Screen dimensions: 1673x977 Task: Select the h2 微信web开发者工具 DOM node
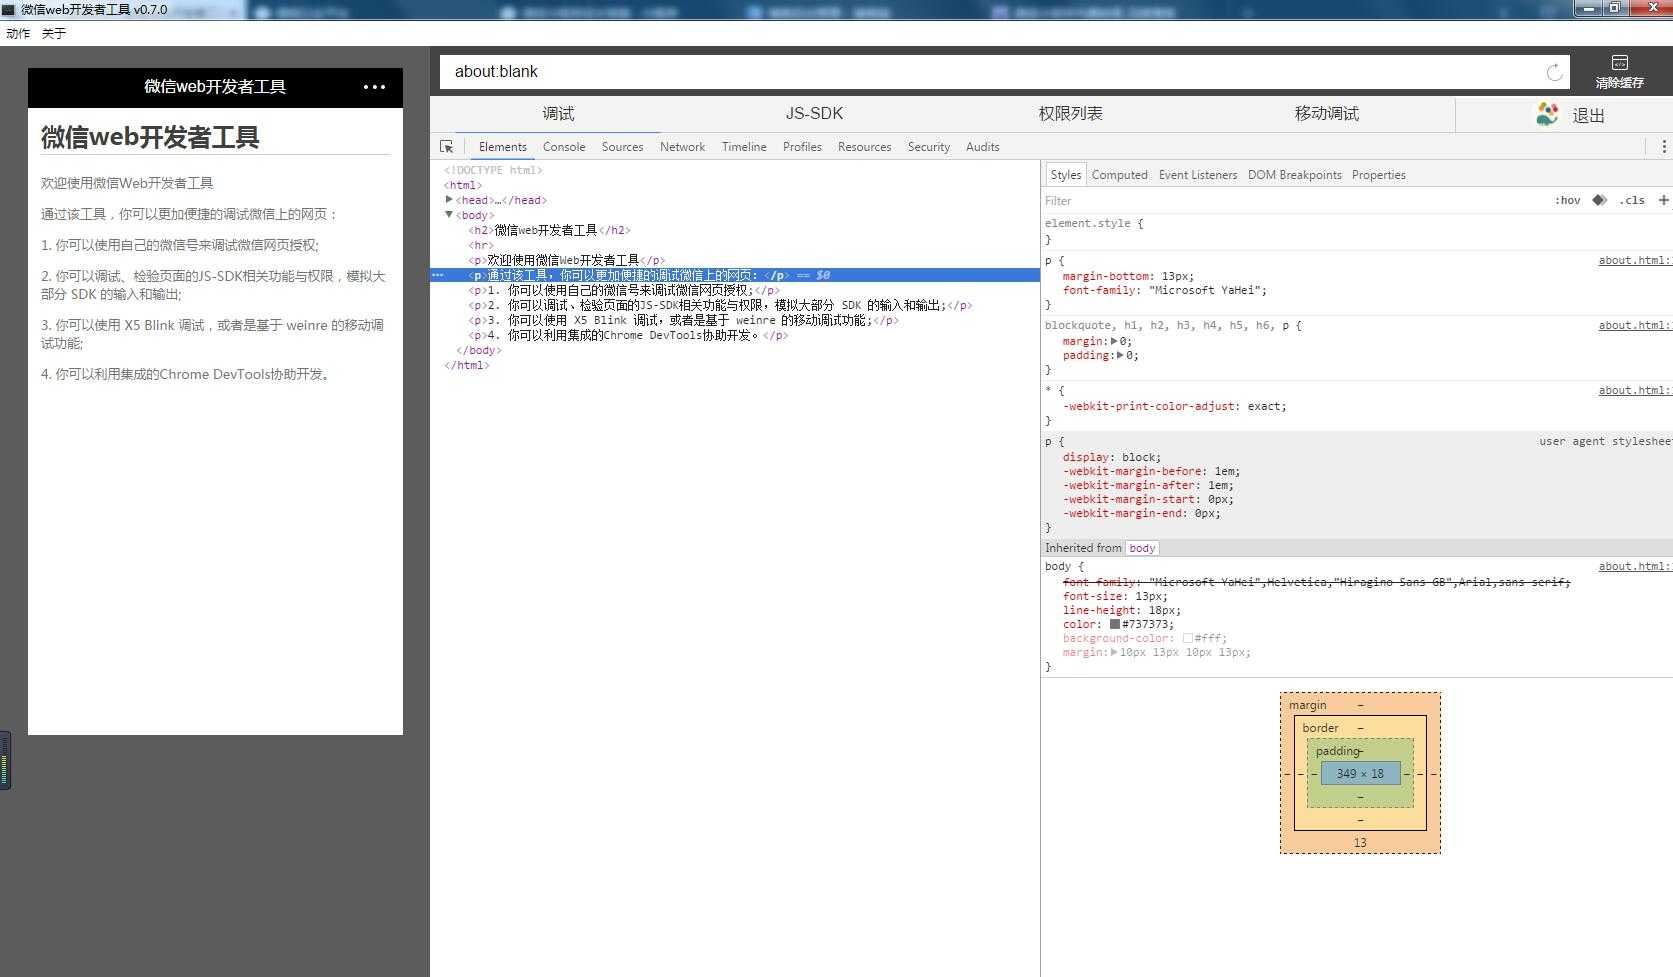click(x=550, y=230)
